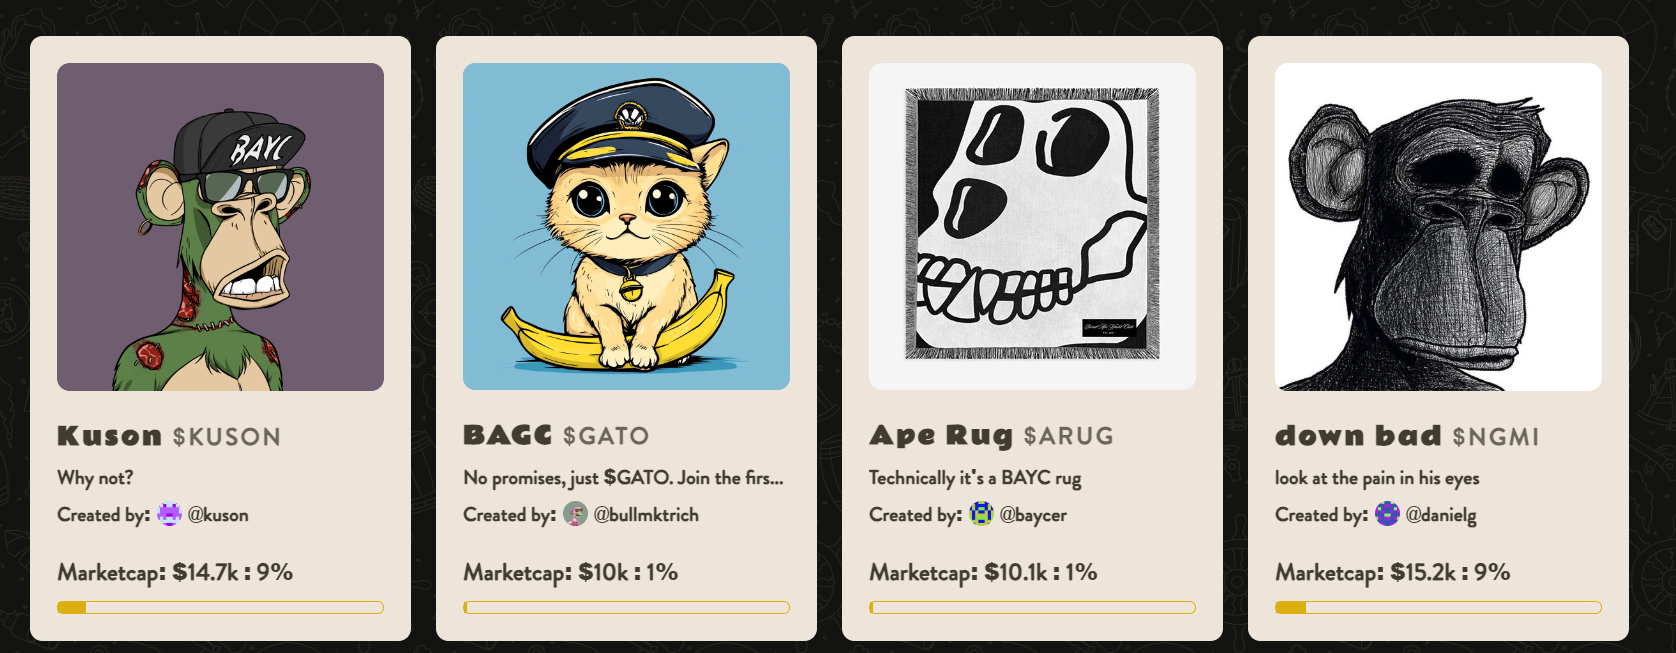Visit the @kuson creator profile link
1676x653 pixels.
tap(218, 515)
